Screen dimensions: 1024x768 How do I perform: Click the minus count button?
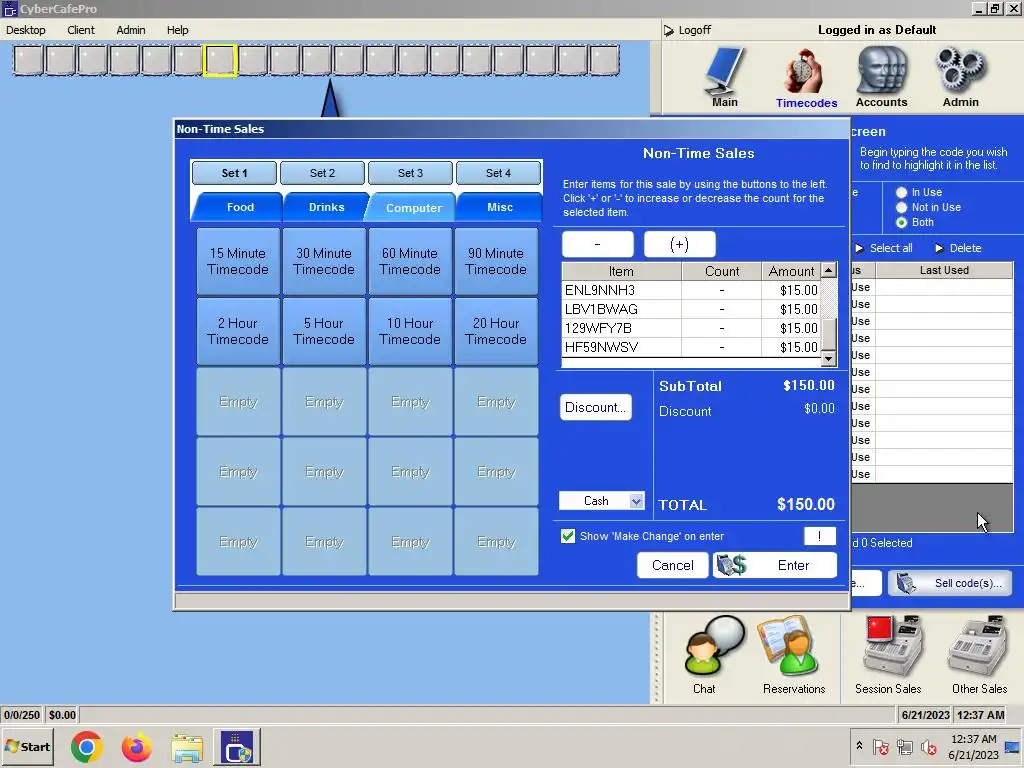[x=598, y=244]
